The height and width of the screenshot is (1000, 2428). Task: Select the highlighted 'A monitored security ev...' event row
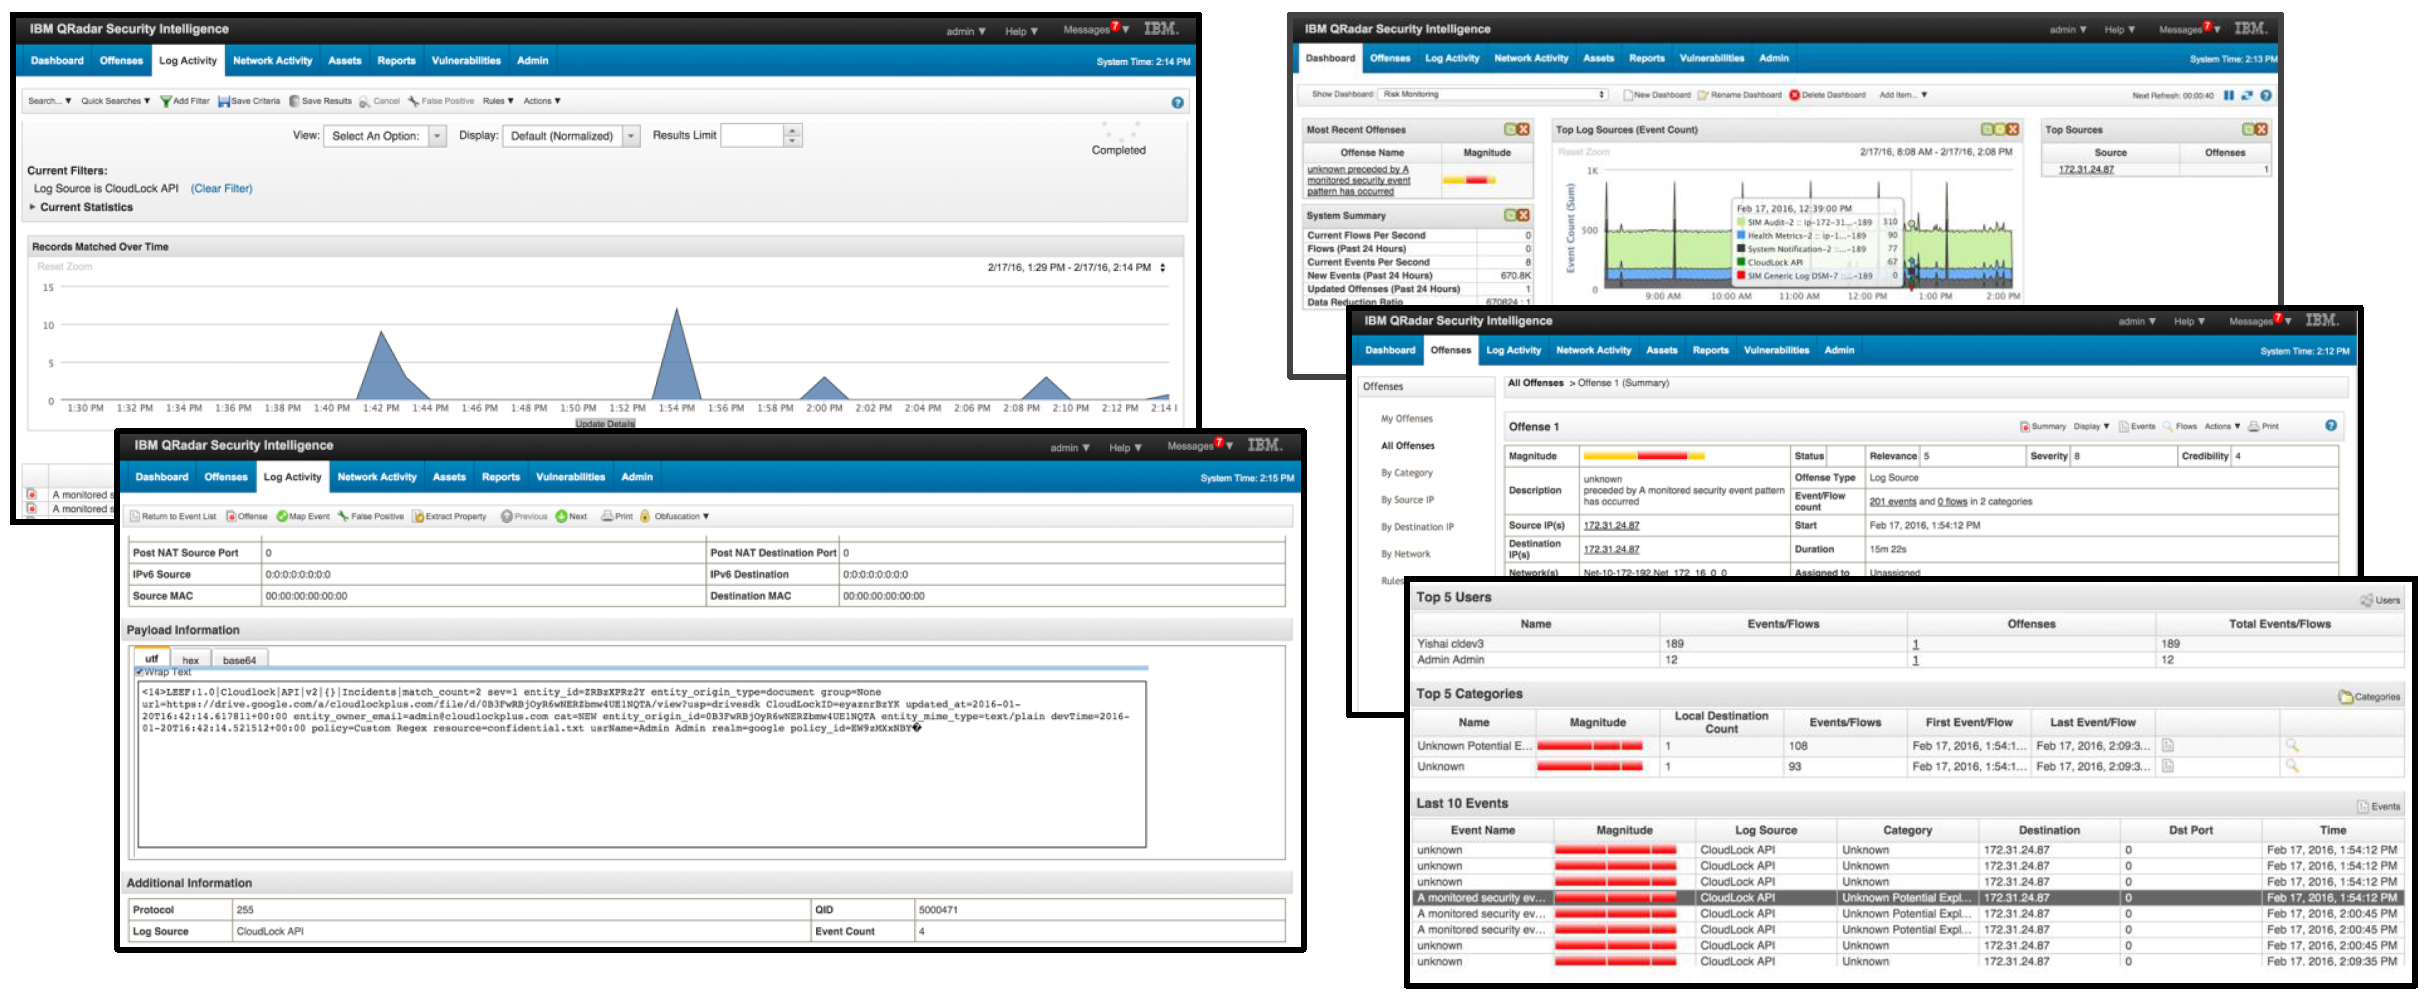click(x=1907, y=898)
